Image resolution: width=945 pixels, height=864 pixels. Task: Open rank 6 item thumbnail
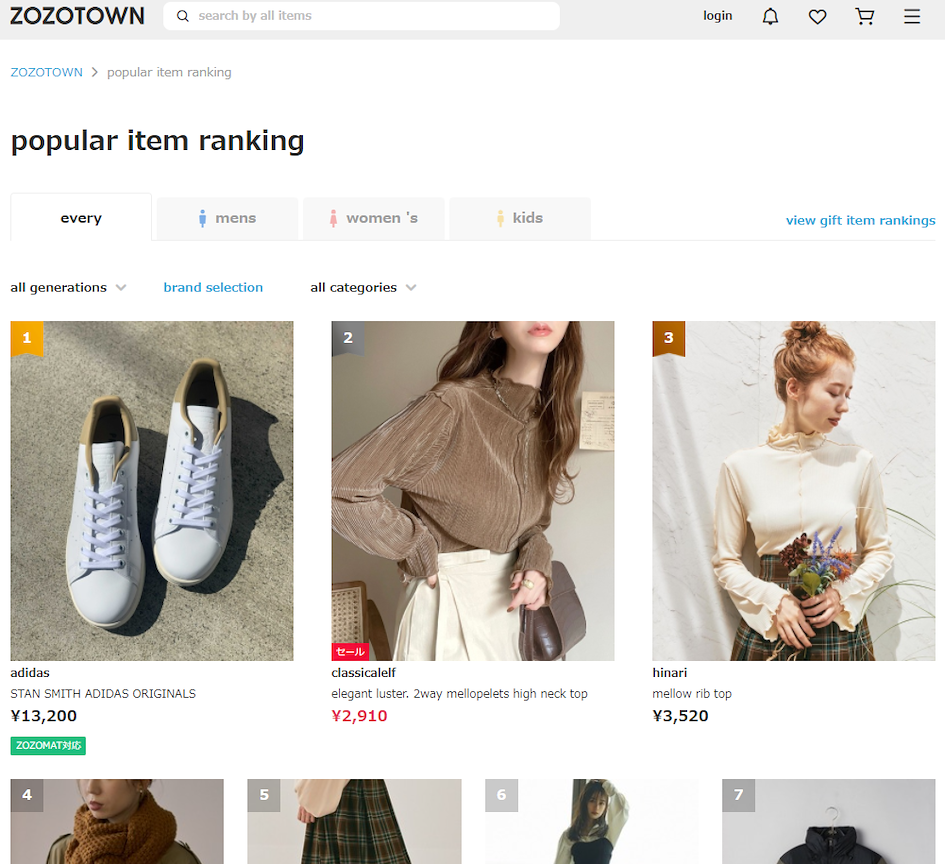pos(592,821)
